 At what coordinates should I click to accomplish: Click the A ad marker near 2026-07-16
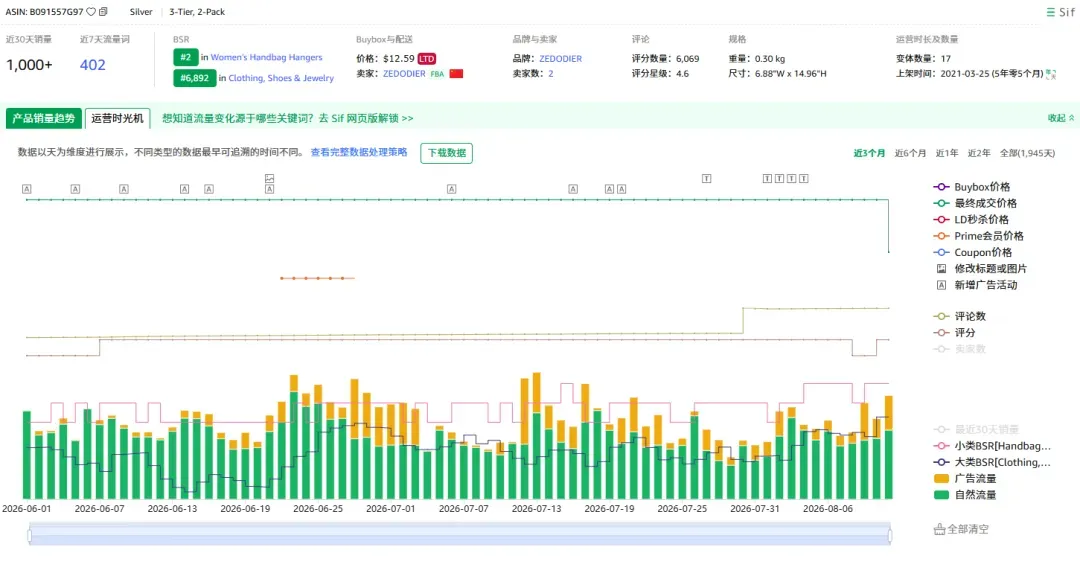(573, 189)
